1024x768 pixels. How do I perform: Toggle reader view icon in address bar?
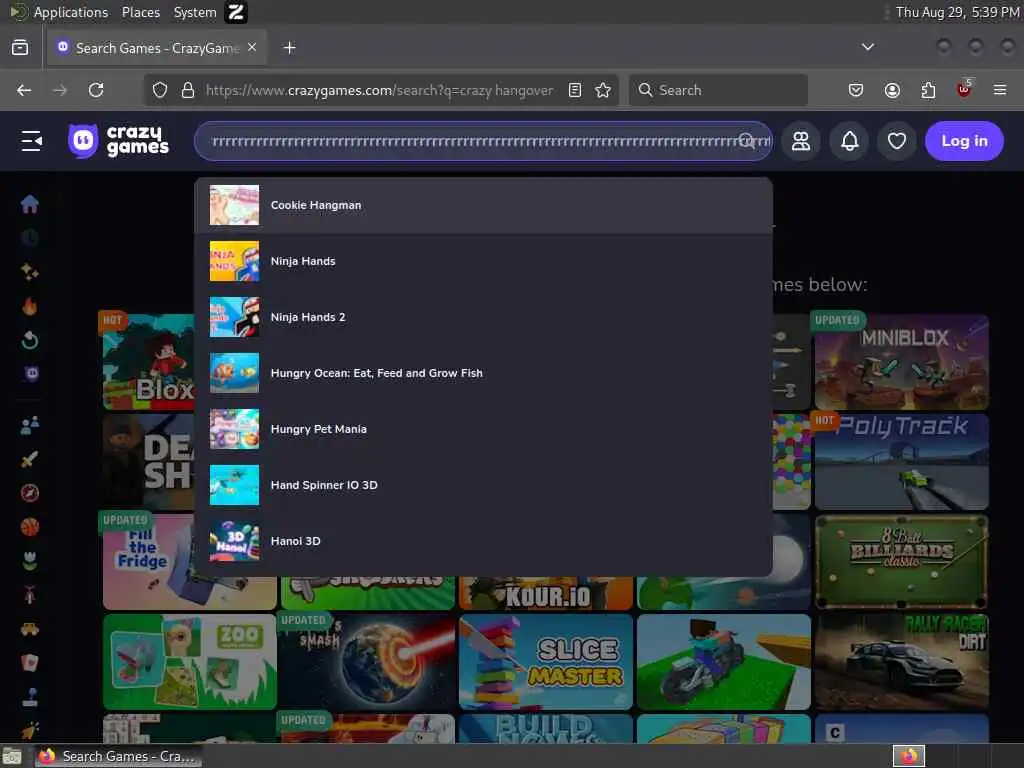point(575,90)
